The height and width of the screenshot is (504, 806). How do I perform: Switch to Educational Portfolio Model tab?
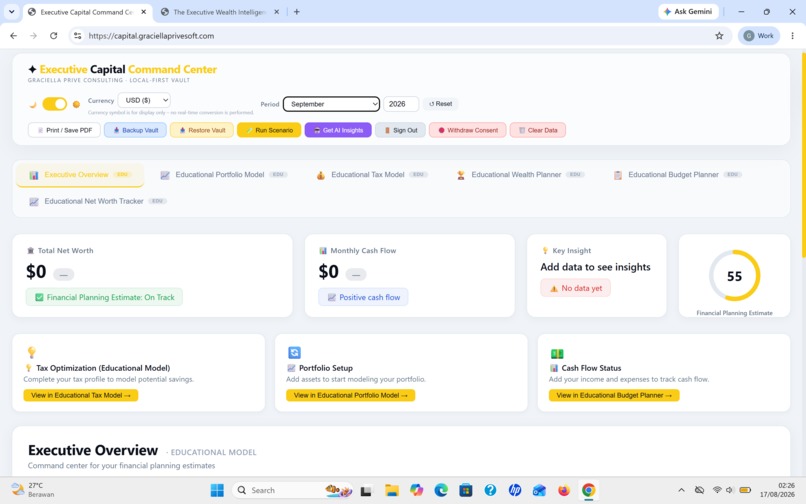pyautogui.click(x=223, y=175)
